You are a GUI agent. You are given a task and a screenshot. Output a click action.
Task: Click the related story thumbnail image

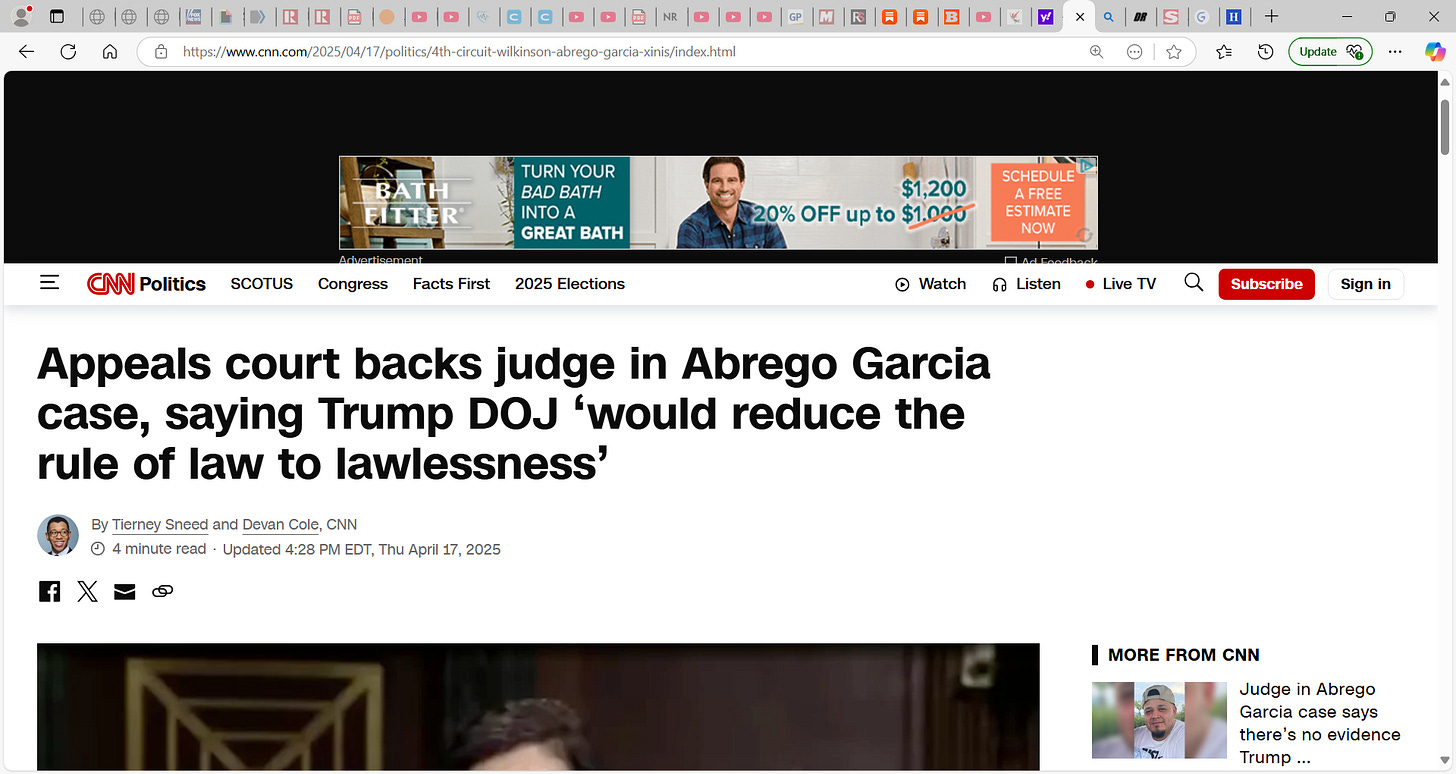click(1159, 720)
